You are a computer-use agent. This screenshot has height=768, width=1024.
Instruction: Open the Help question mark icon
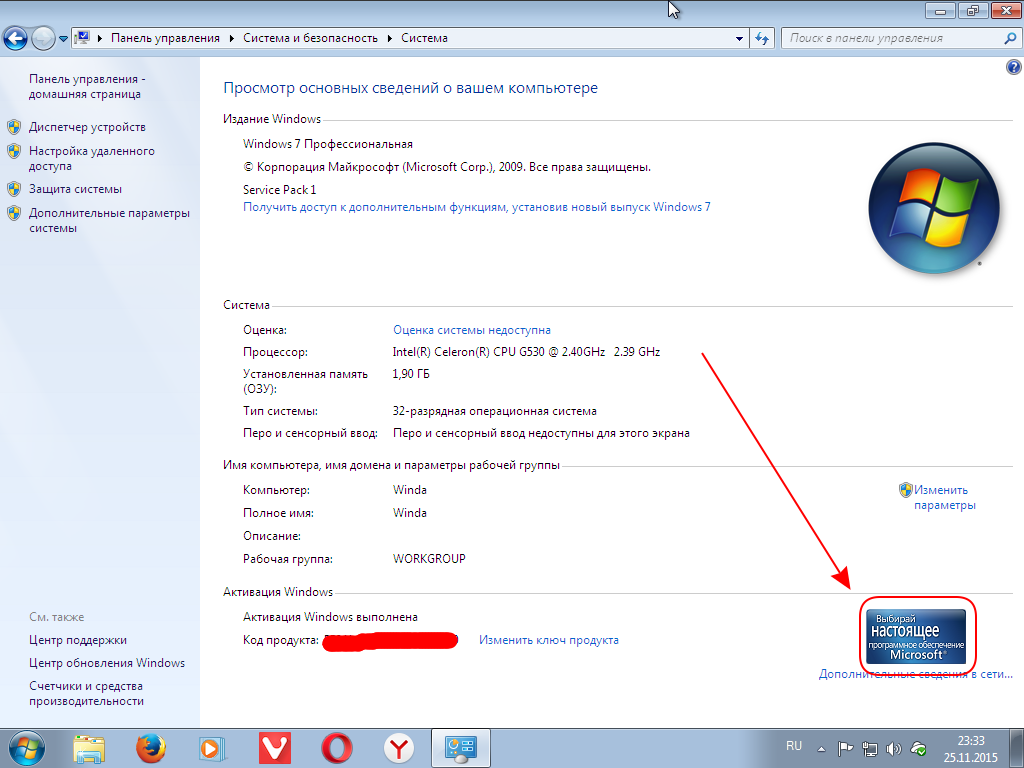pos(1013,67)
